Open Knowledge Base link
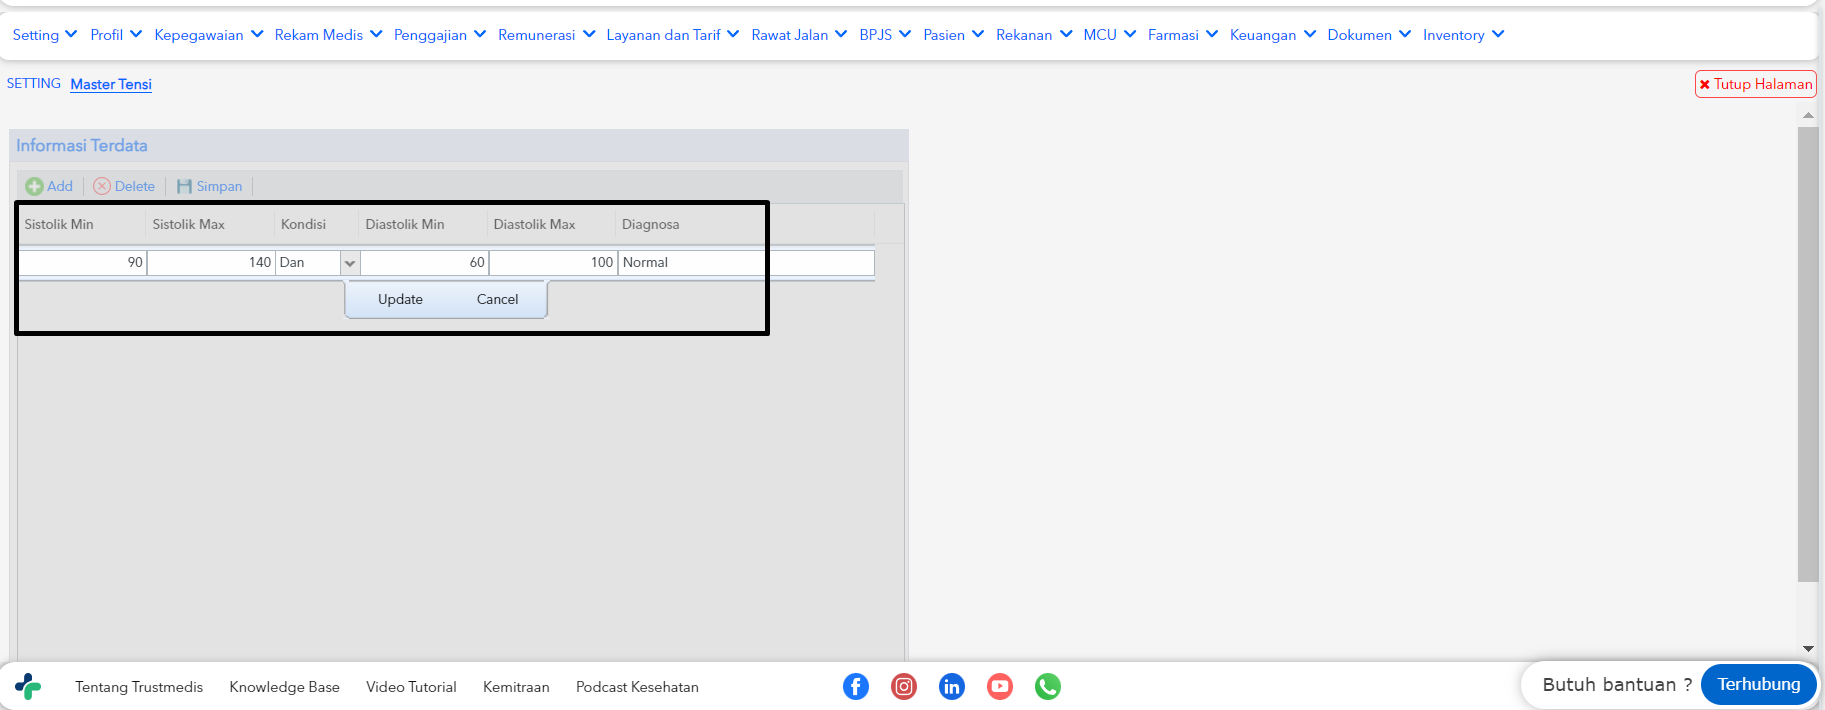This screenshot has width=1825, height=710. [284, 687]
